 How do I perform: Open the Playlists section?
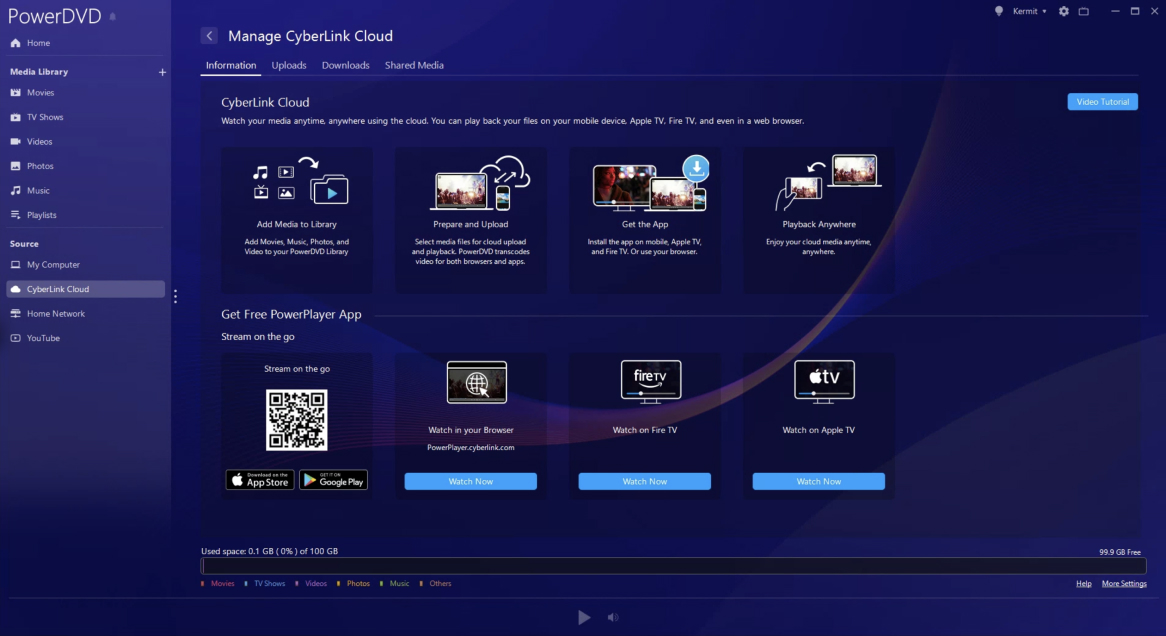point(44,214)
